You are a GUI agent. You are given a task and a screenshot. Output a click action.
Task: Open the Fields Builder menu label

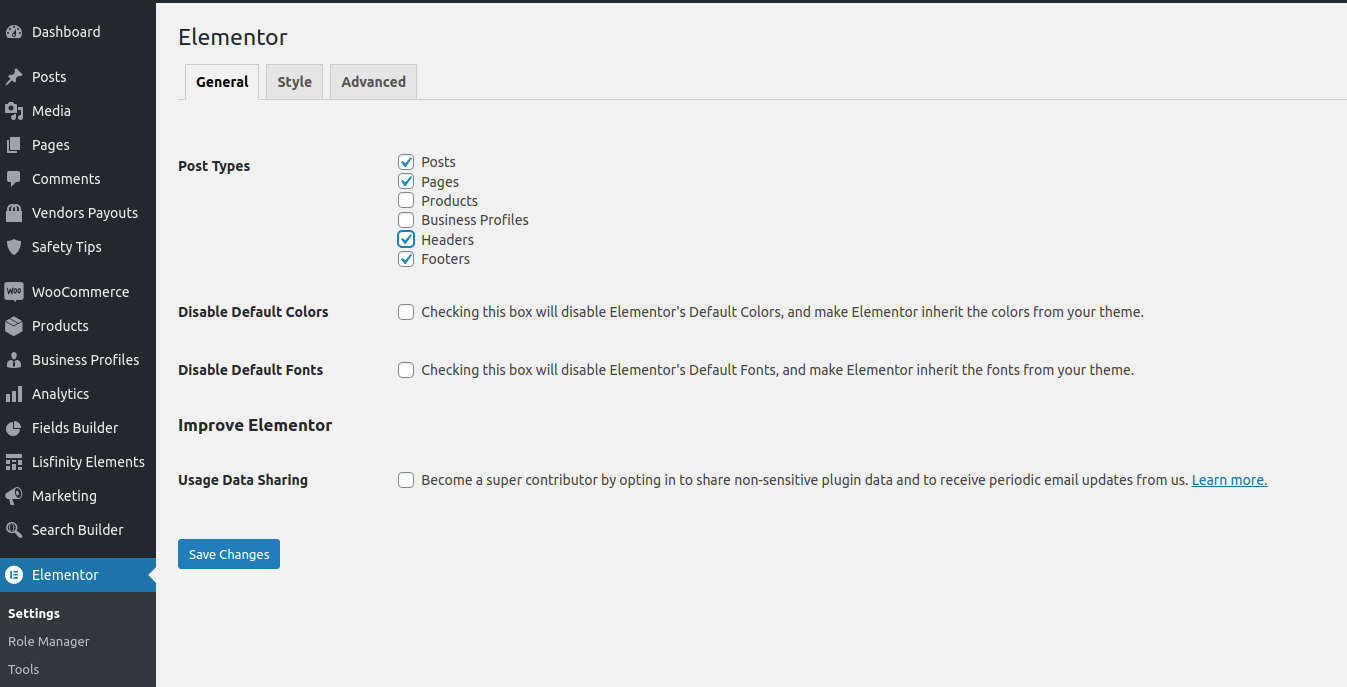click(x=75, y=428)
